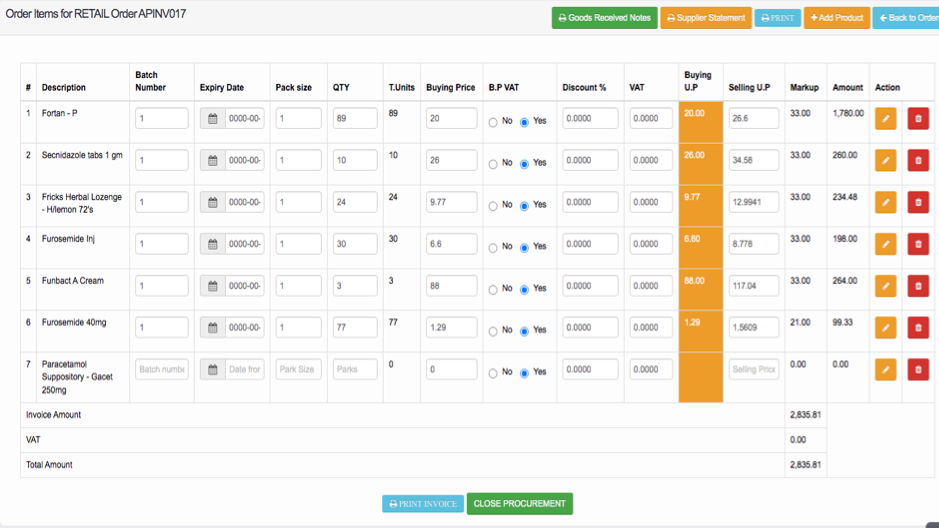
Task: Open expiry calendar for Secnidazole tabs
Action: [x=213, y=160]
